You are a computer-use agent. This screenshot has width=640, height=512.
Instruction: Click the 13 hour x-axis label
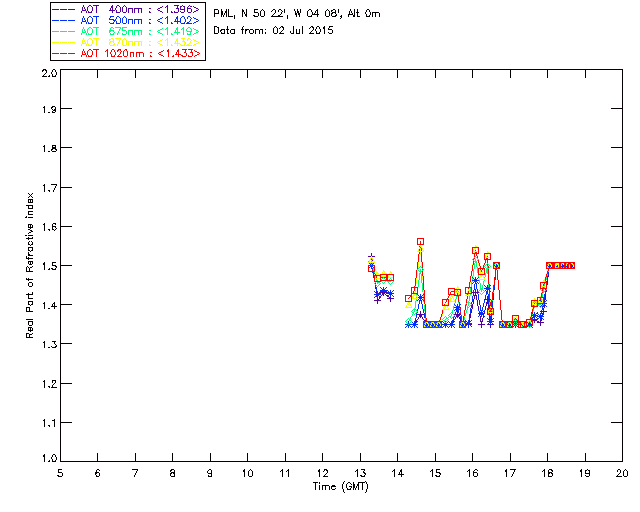click(360, 473)
